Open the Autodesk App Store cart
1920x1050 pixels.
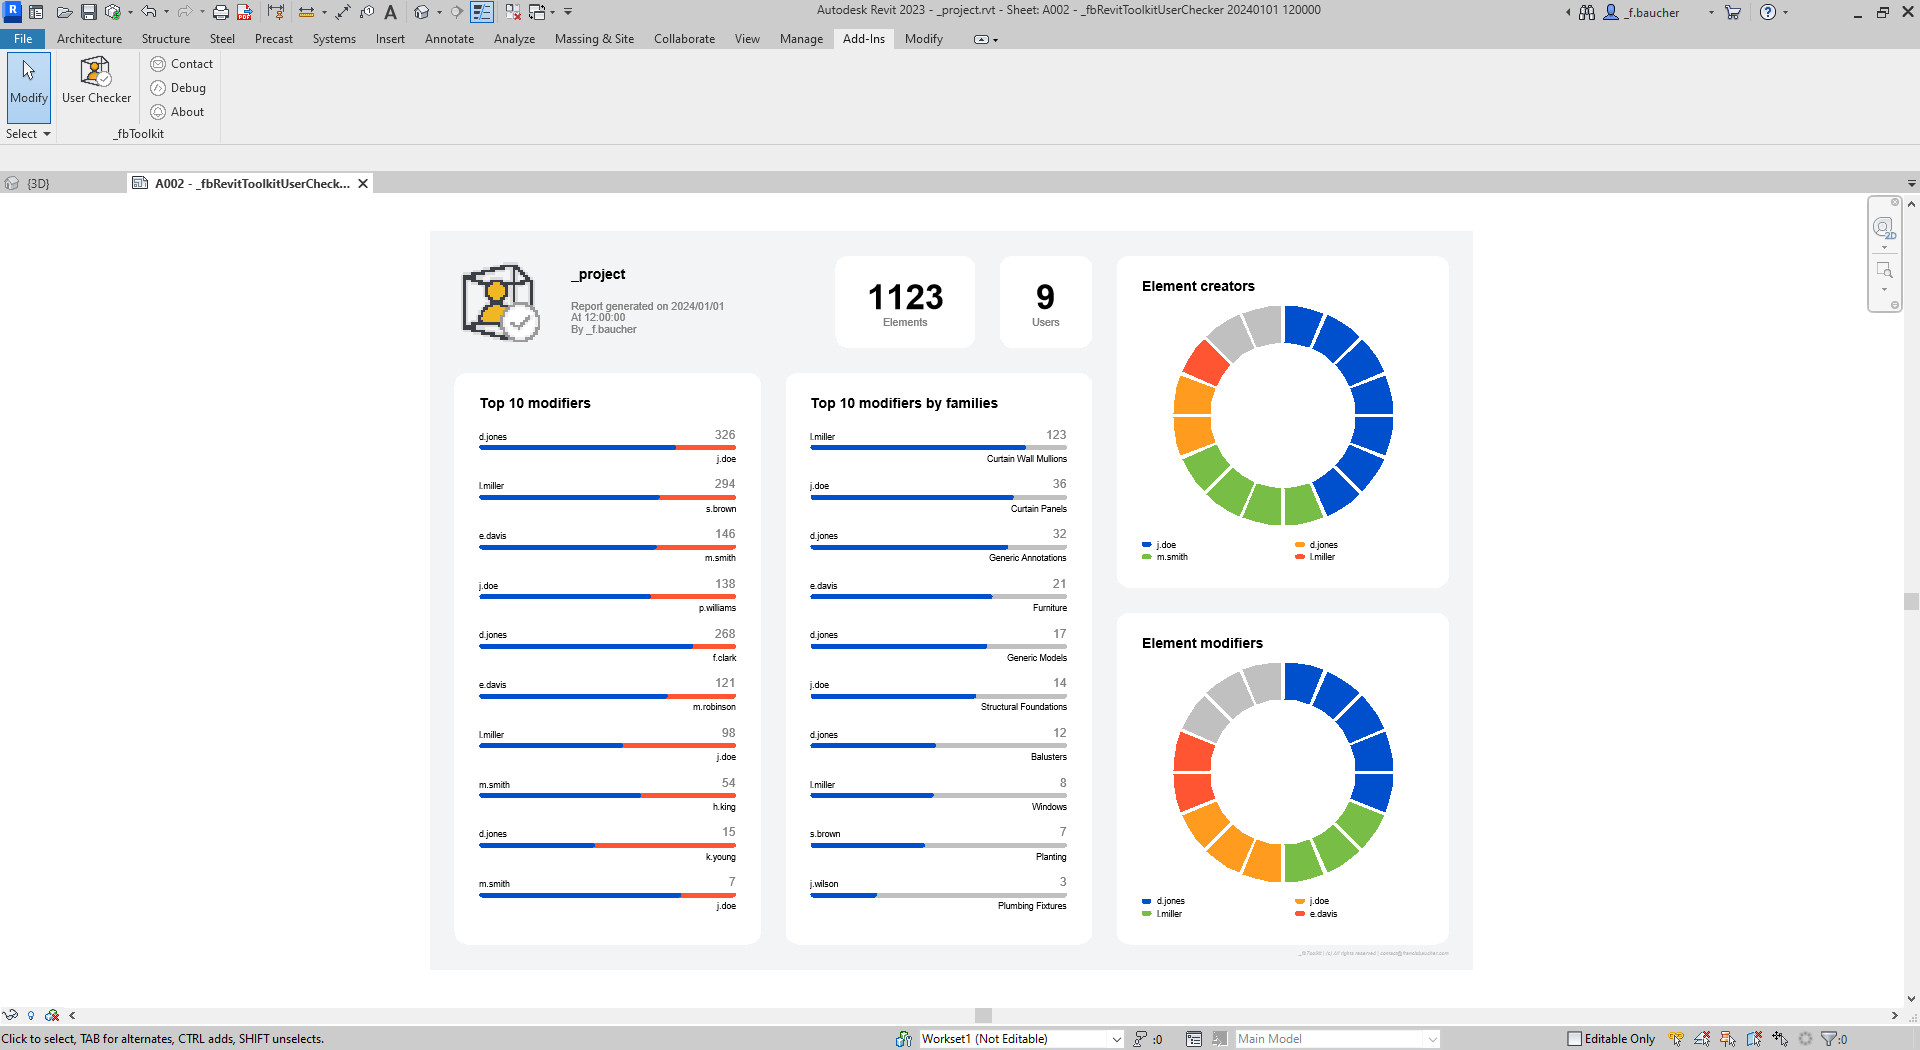point(1733,12)
